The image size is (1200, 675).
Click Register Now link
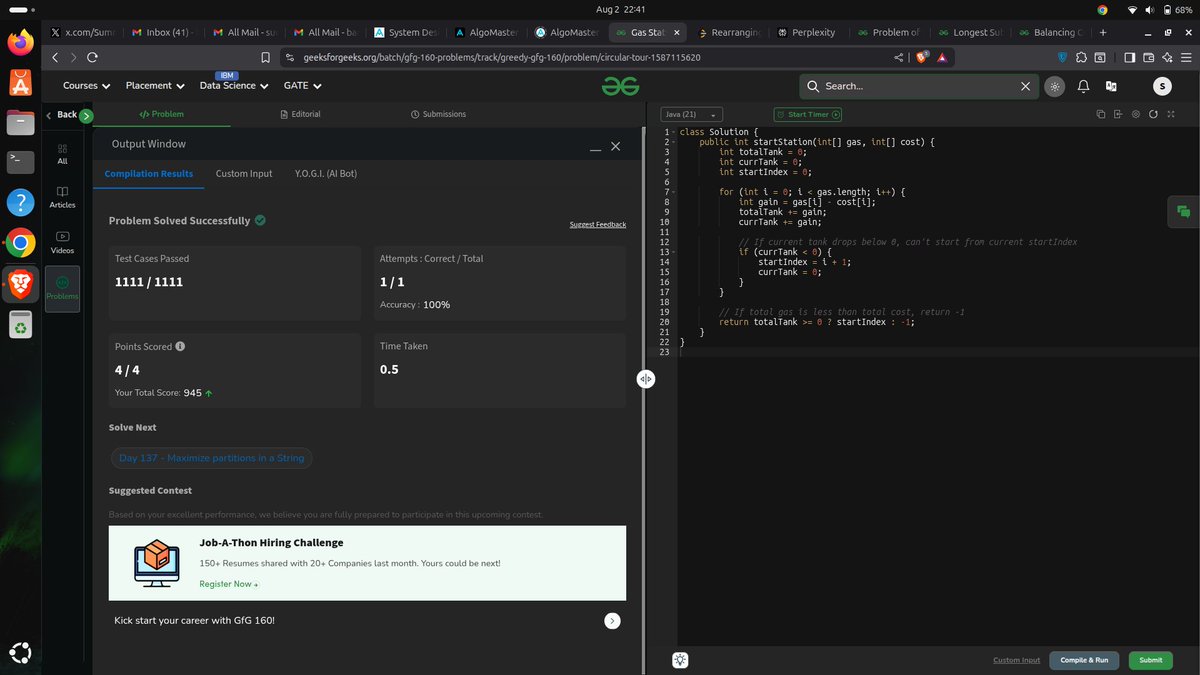coord(228,584)
